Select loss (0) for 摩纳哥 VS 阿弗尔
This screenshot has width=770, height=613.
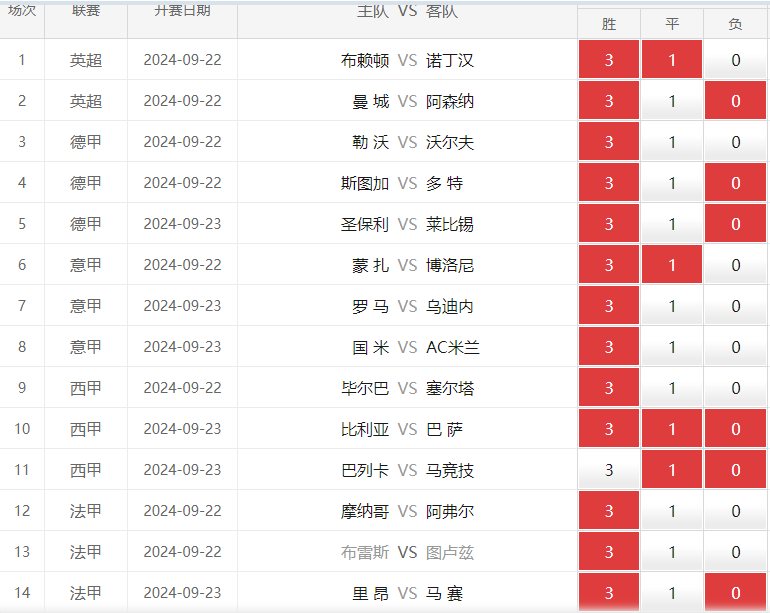pyautogui.click(x=735, y=511)
